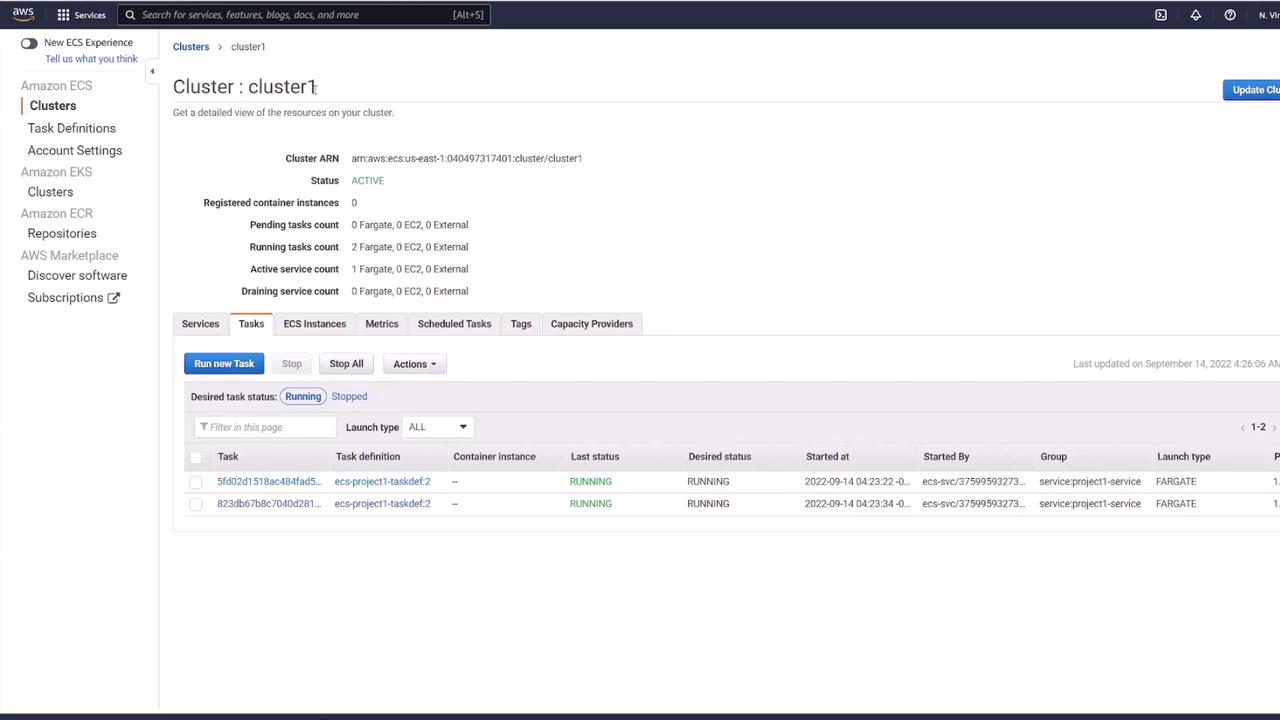The height and width of the screenshot is (720, 1280).
Task: Switch to the Services tab
Action: point(200,324)
